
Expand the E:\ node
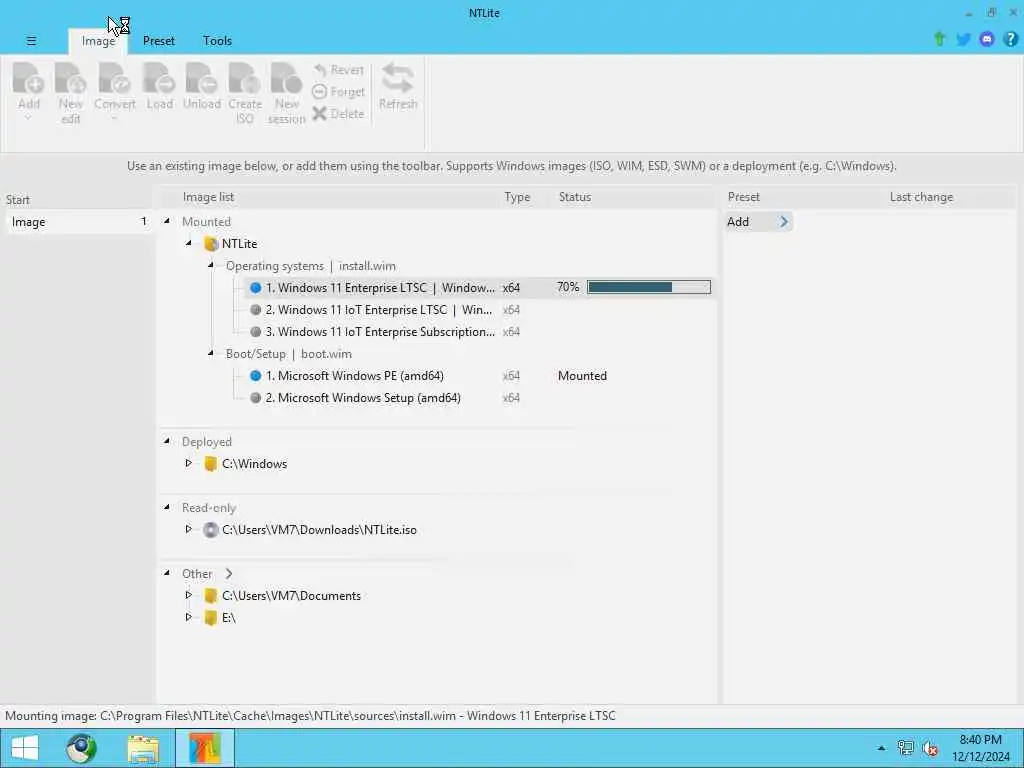point(189,616)
